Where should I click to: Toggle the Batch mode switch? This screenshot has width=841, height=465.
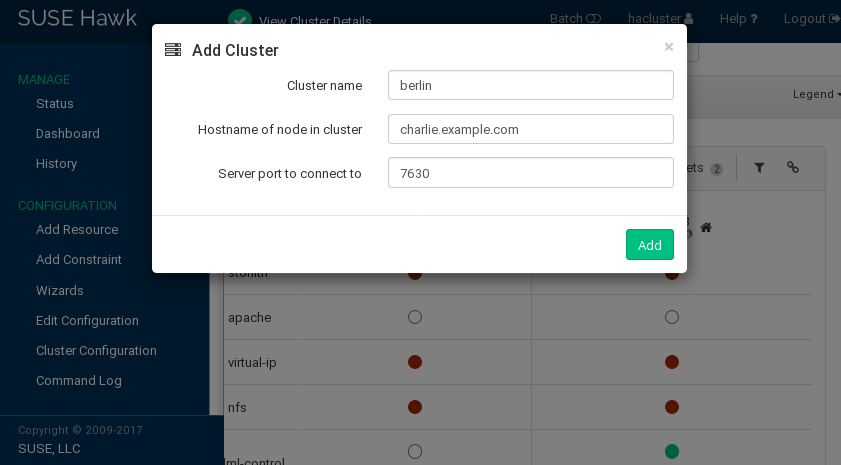pyautogui.click(x=594, y=19)
